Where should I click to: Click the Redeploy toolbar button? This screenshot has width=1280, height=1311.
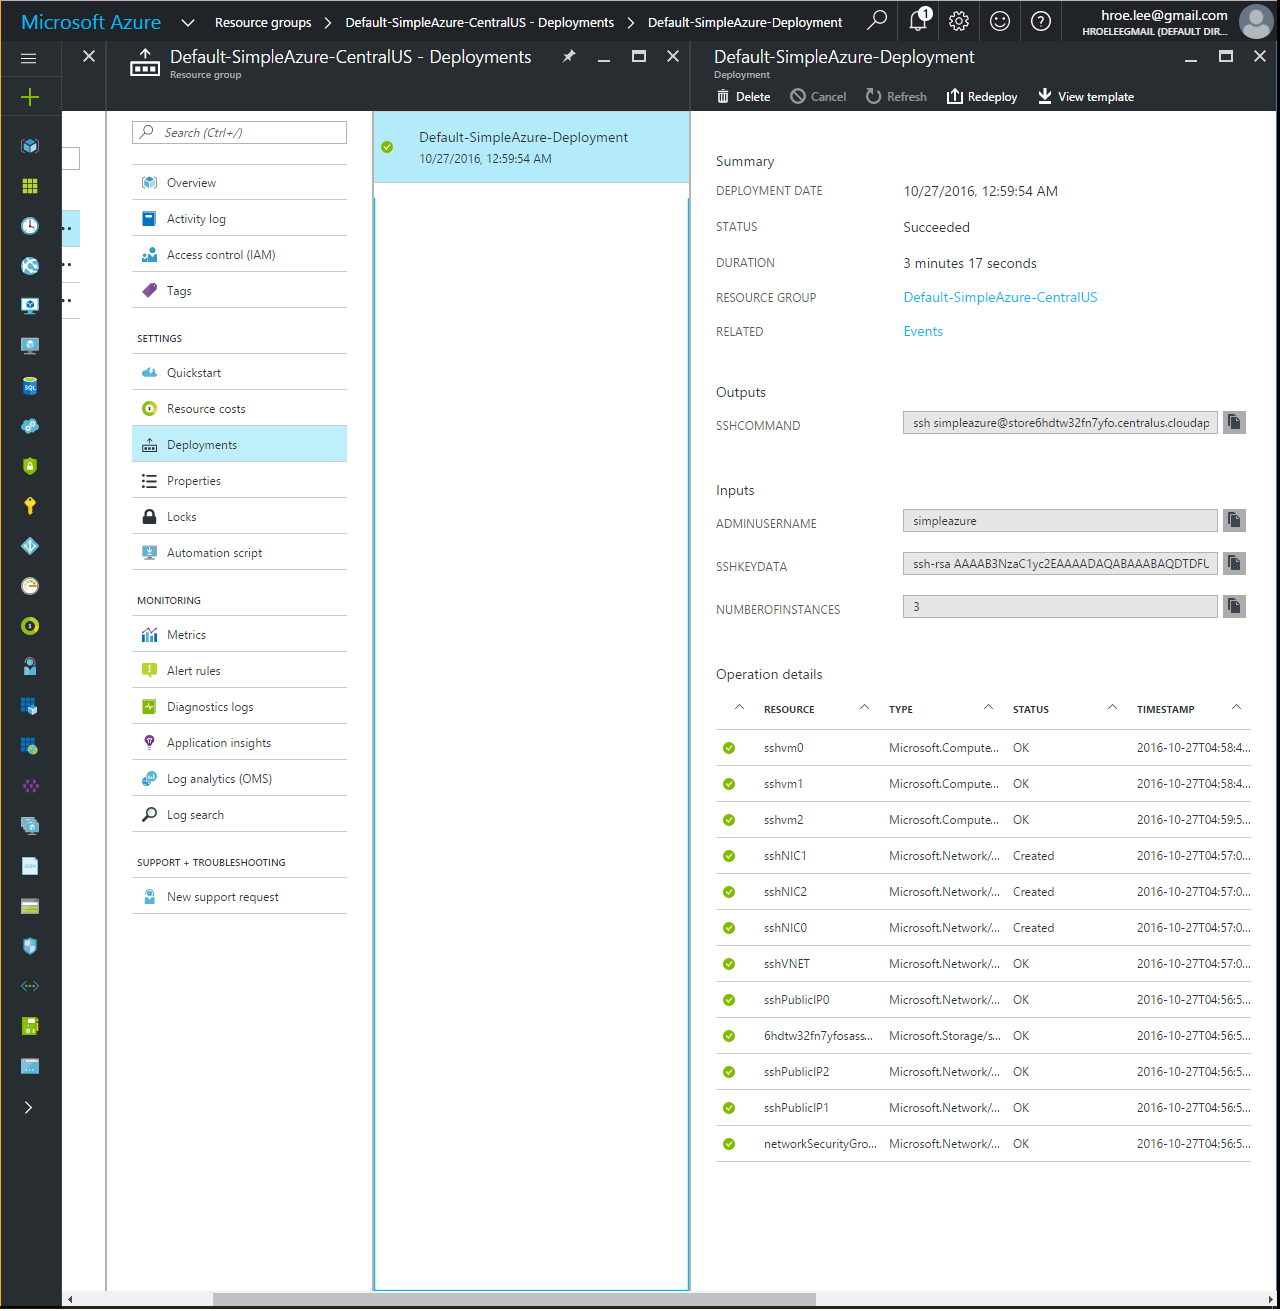pos(982,97)
